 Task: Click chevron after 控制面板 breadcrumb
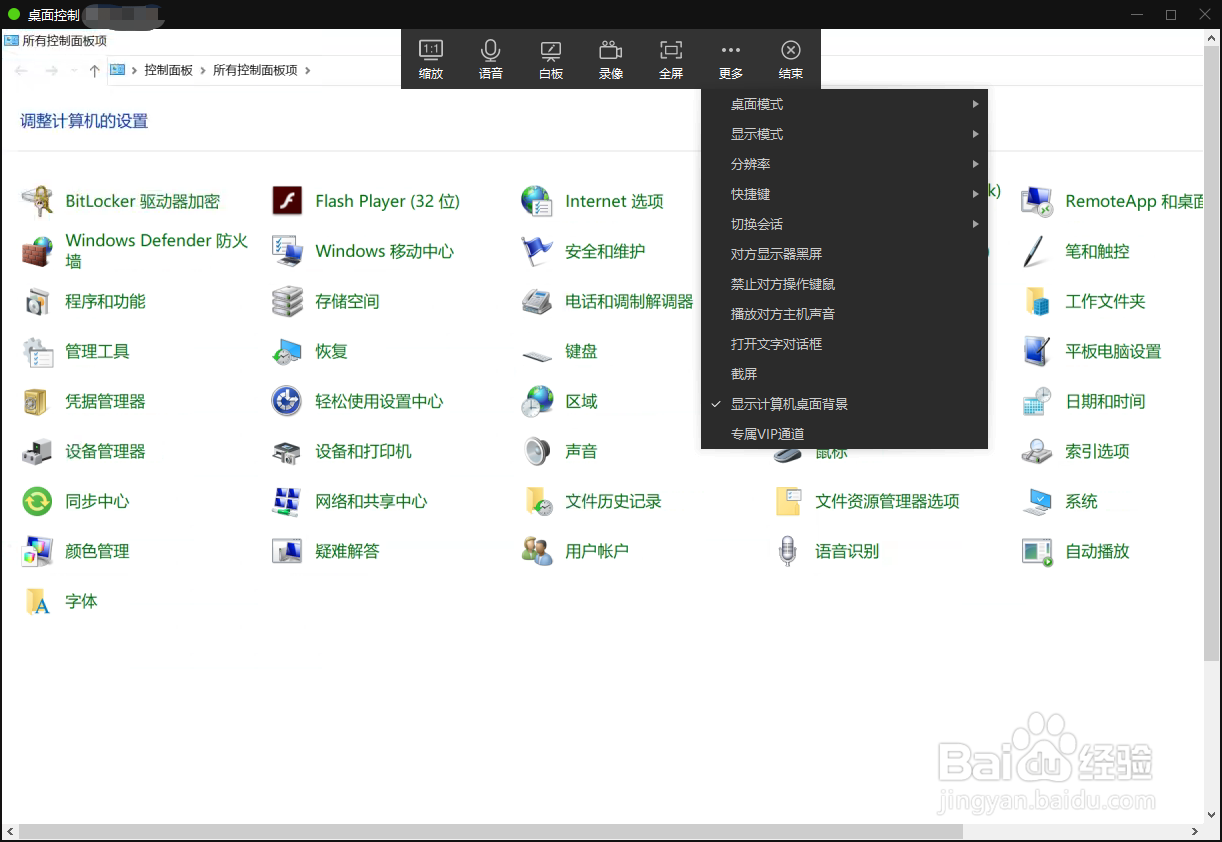(x=203, y=70)
